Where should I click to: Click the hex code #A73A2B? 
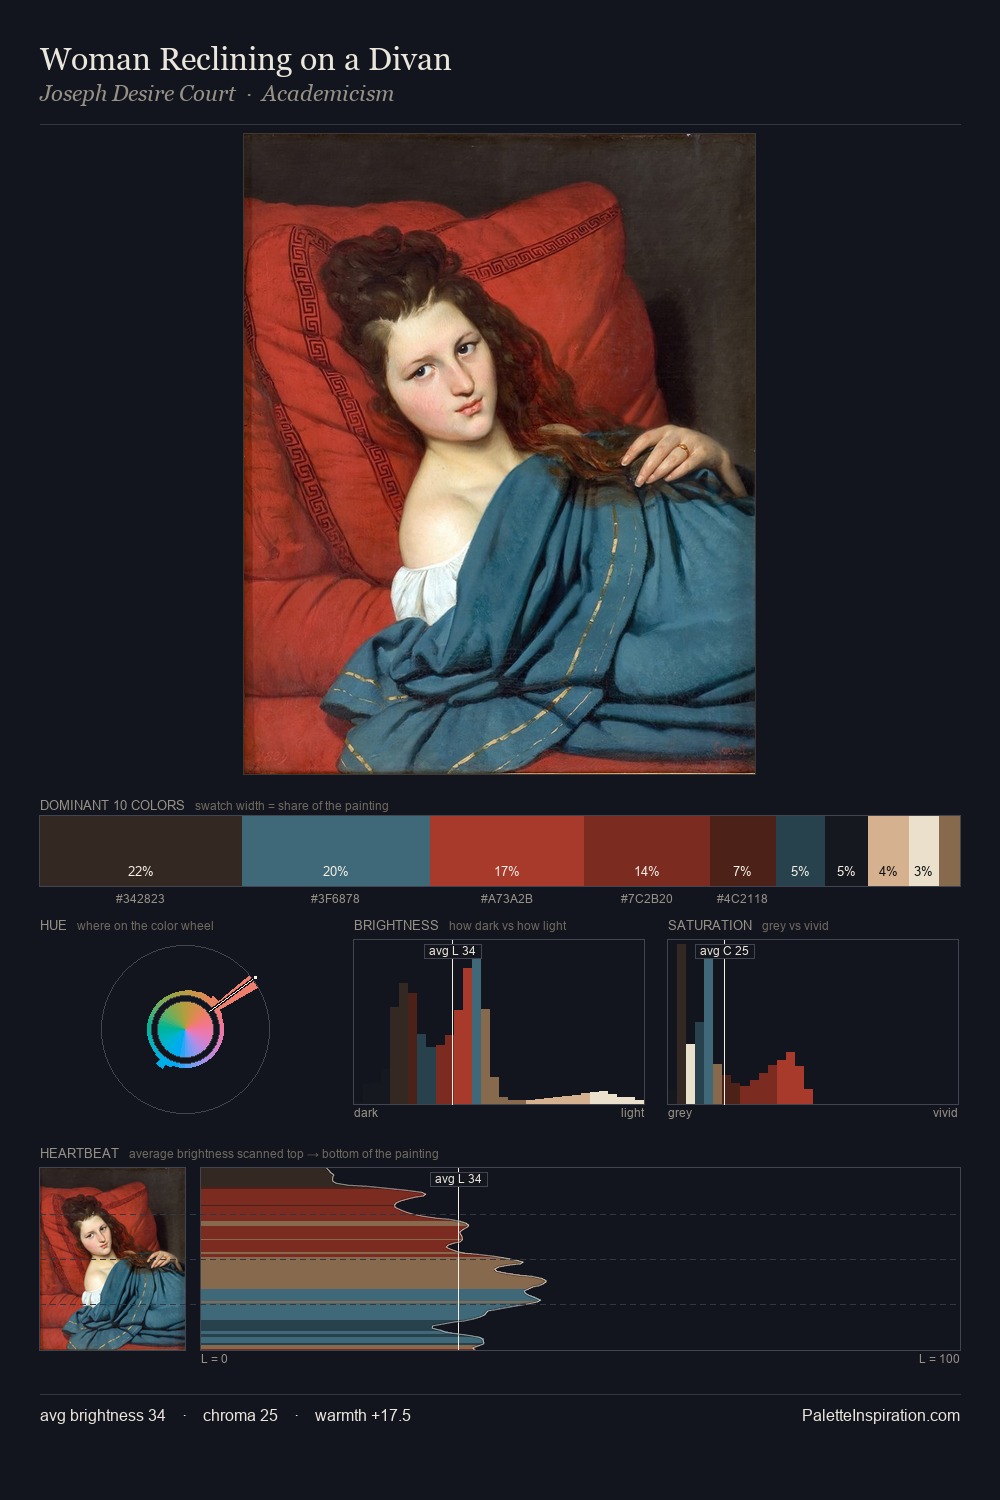507,899
